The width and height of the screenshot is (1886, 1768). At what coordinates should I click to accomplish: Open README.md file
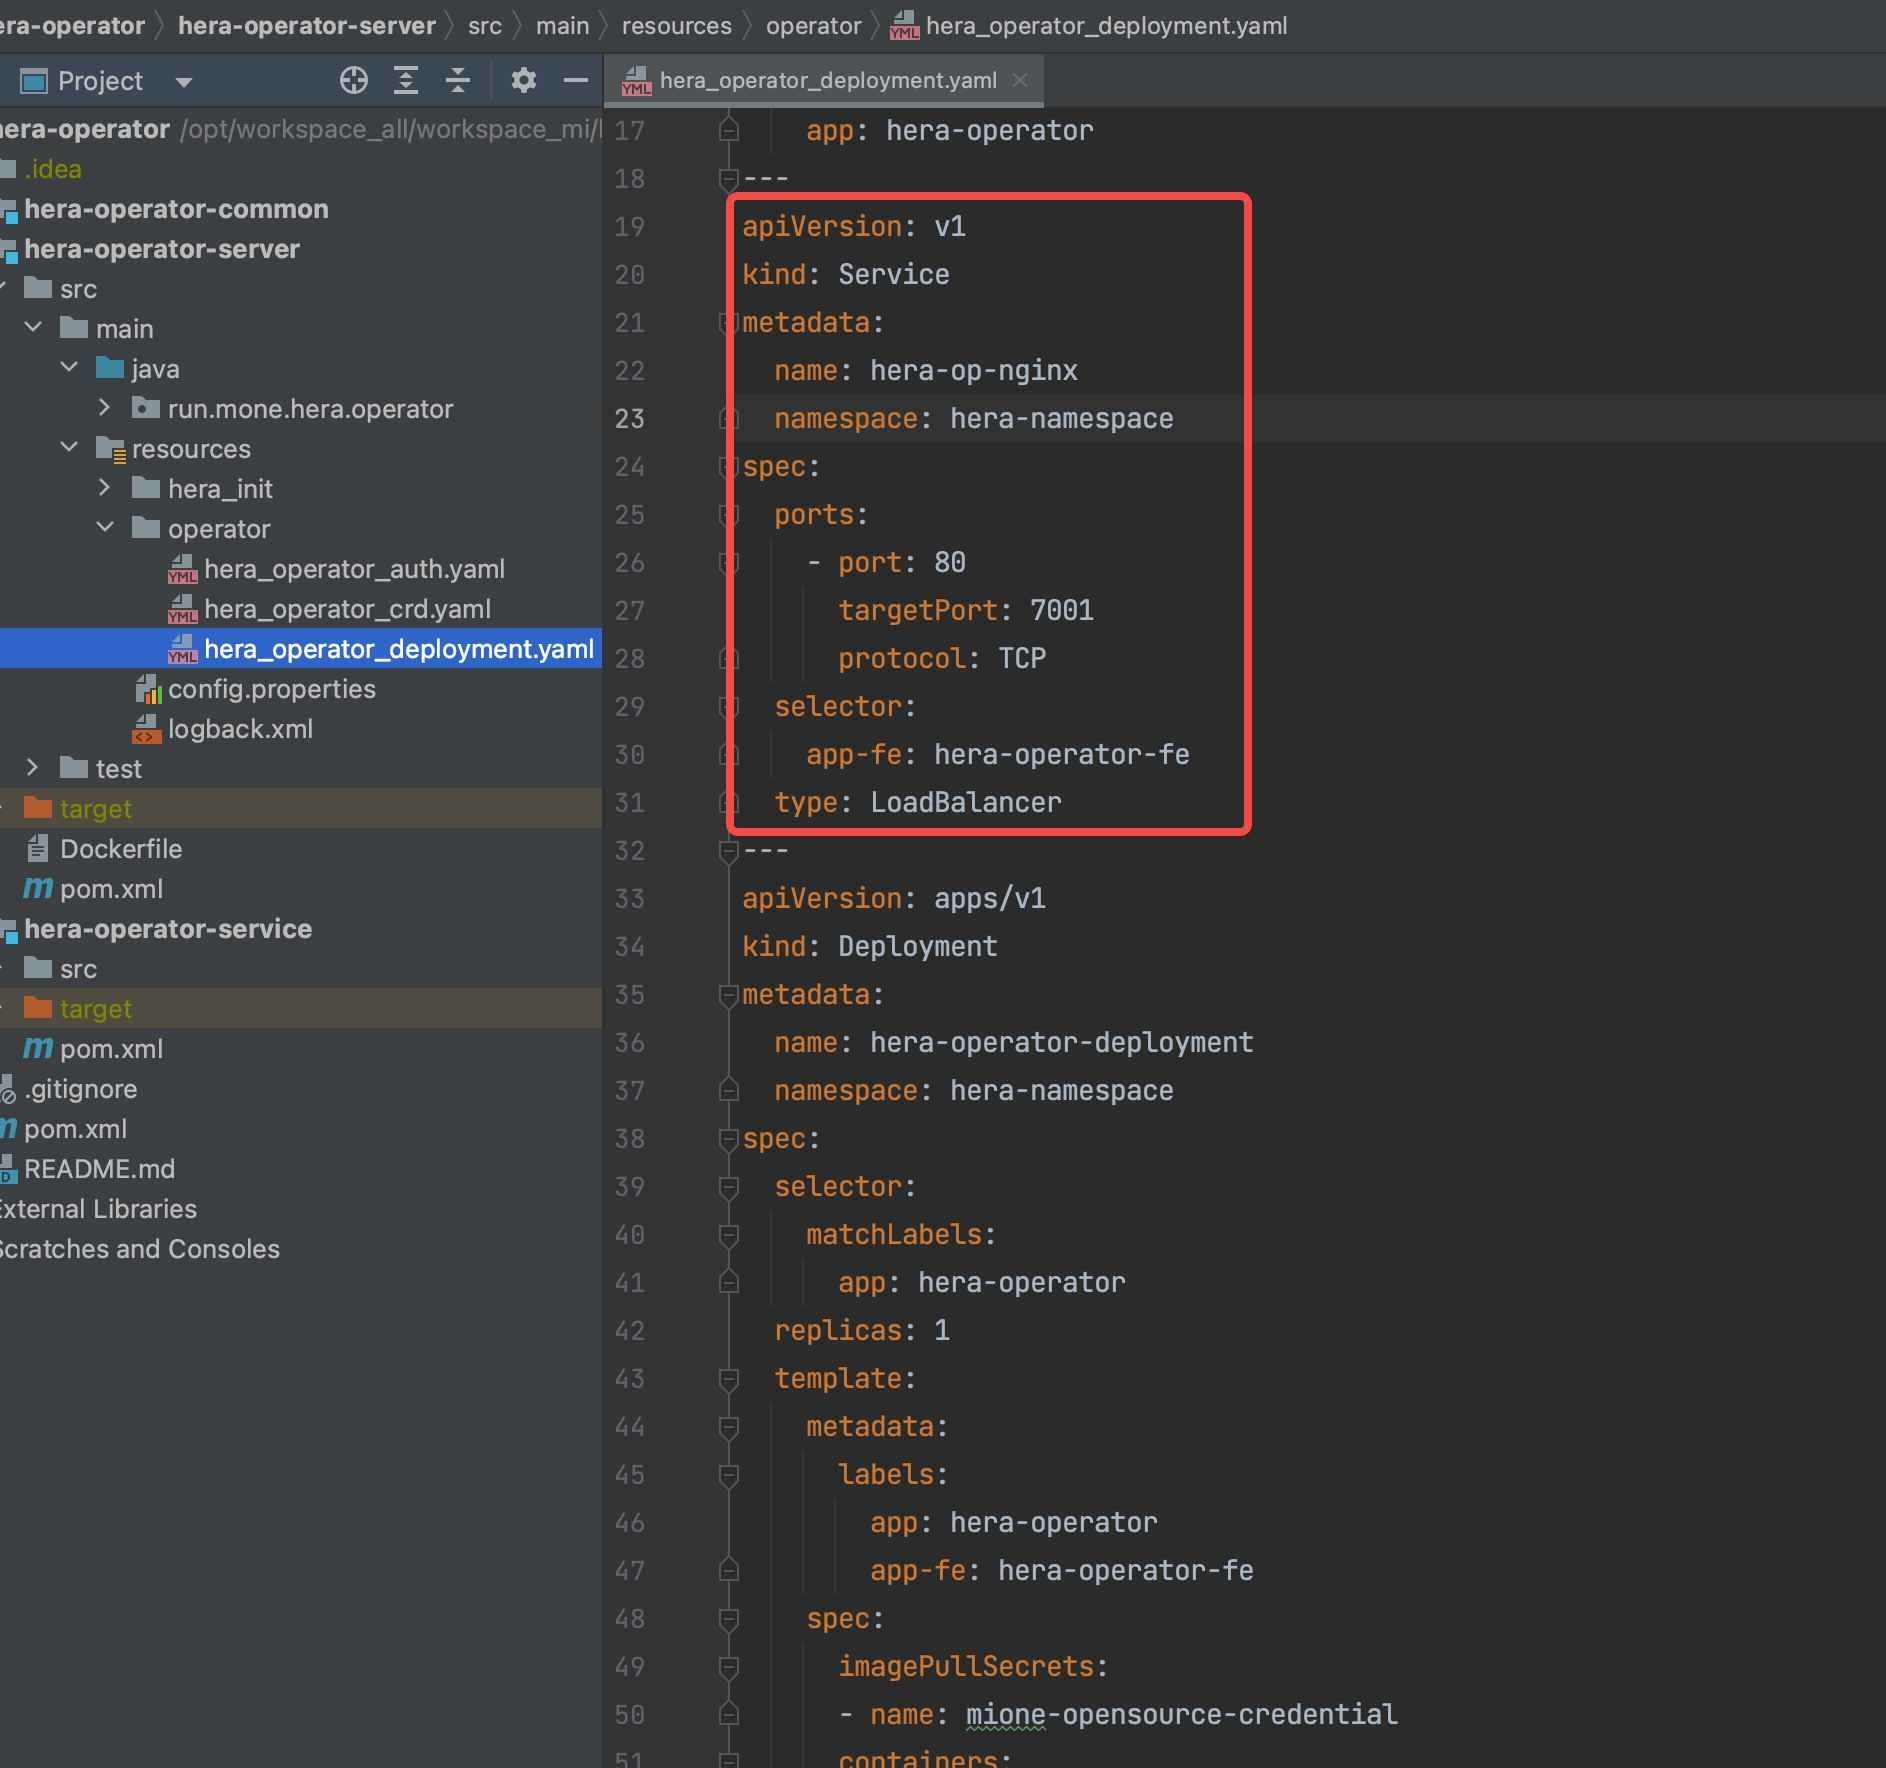99,1169
